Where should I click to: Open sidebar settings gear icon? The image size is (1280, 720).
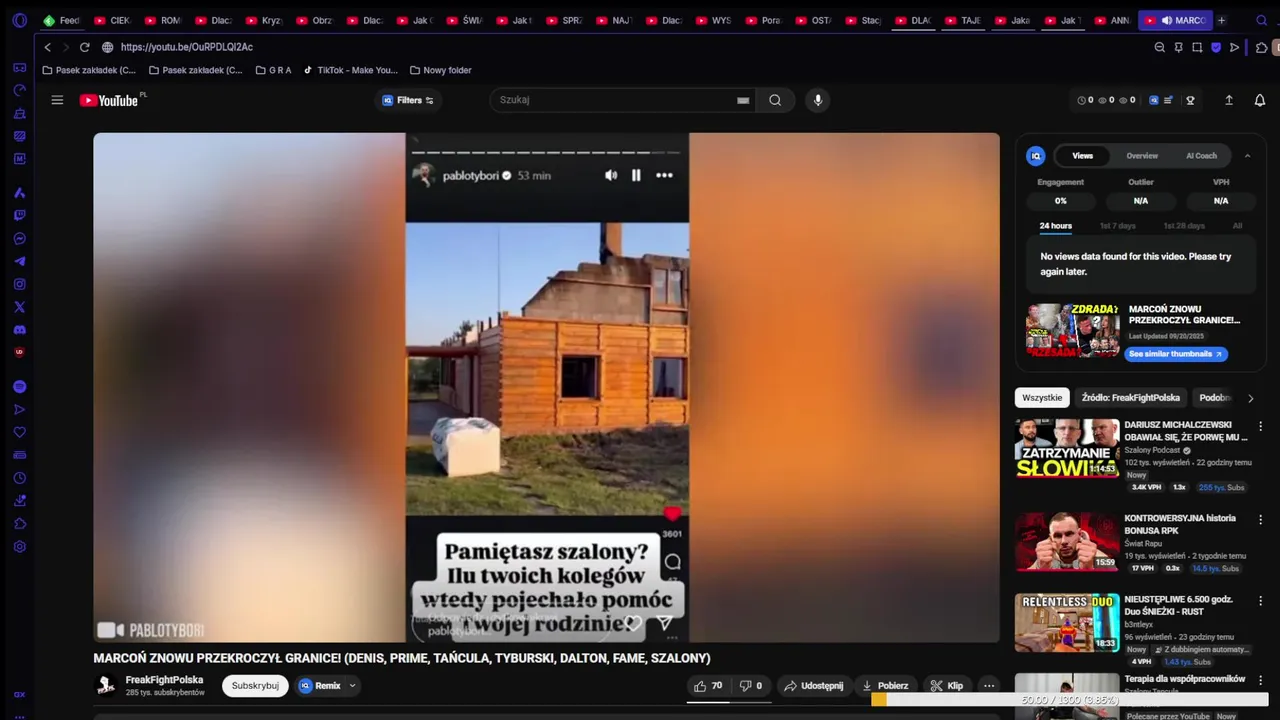coord(19,547)
